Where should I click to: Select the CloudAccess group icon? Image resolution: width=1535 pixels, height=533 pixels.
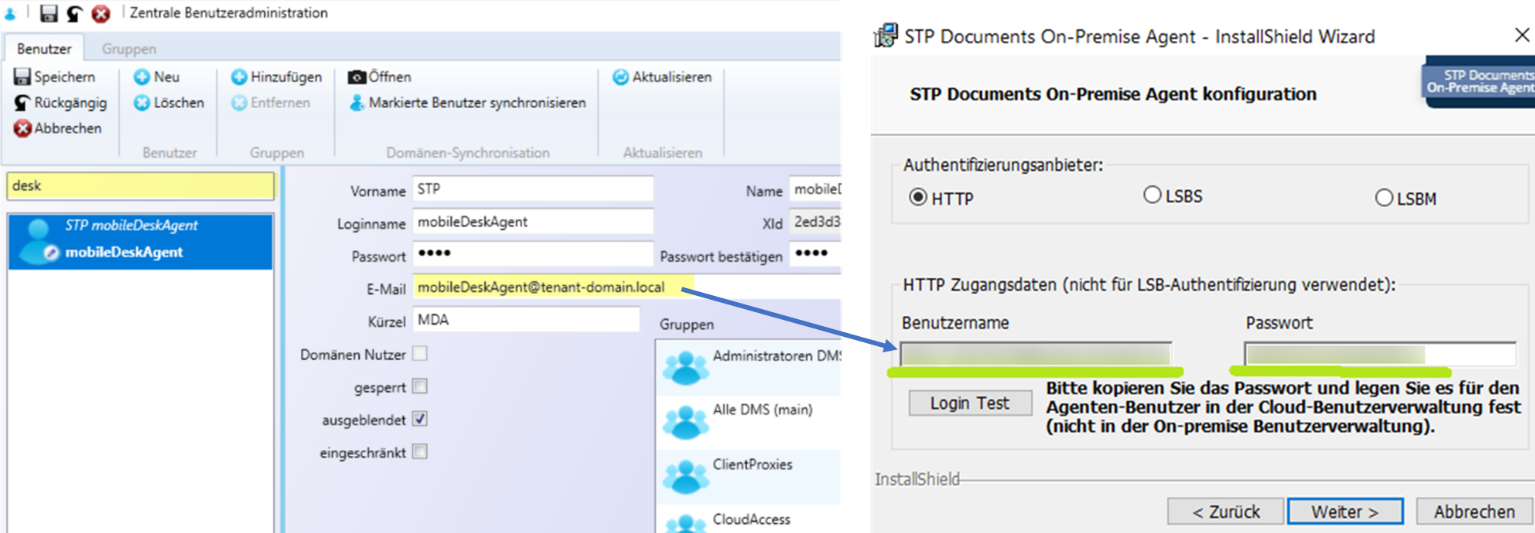coord(685,522)
